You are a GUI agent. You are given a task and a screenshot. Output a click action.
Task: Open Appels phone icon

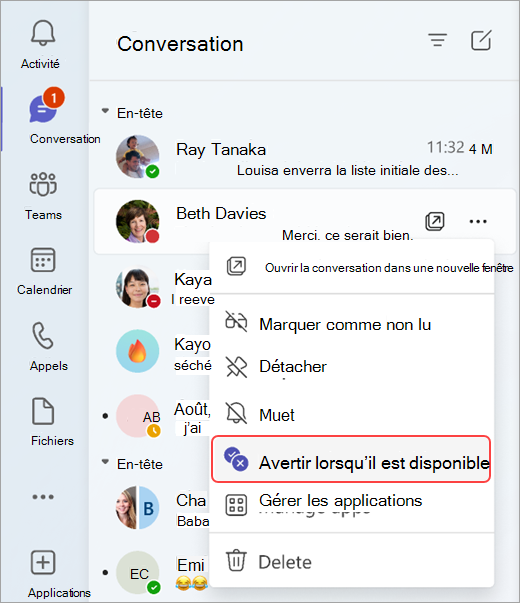43,335
